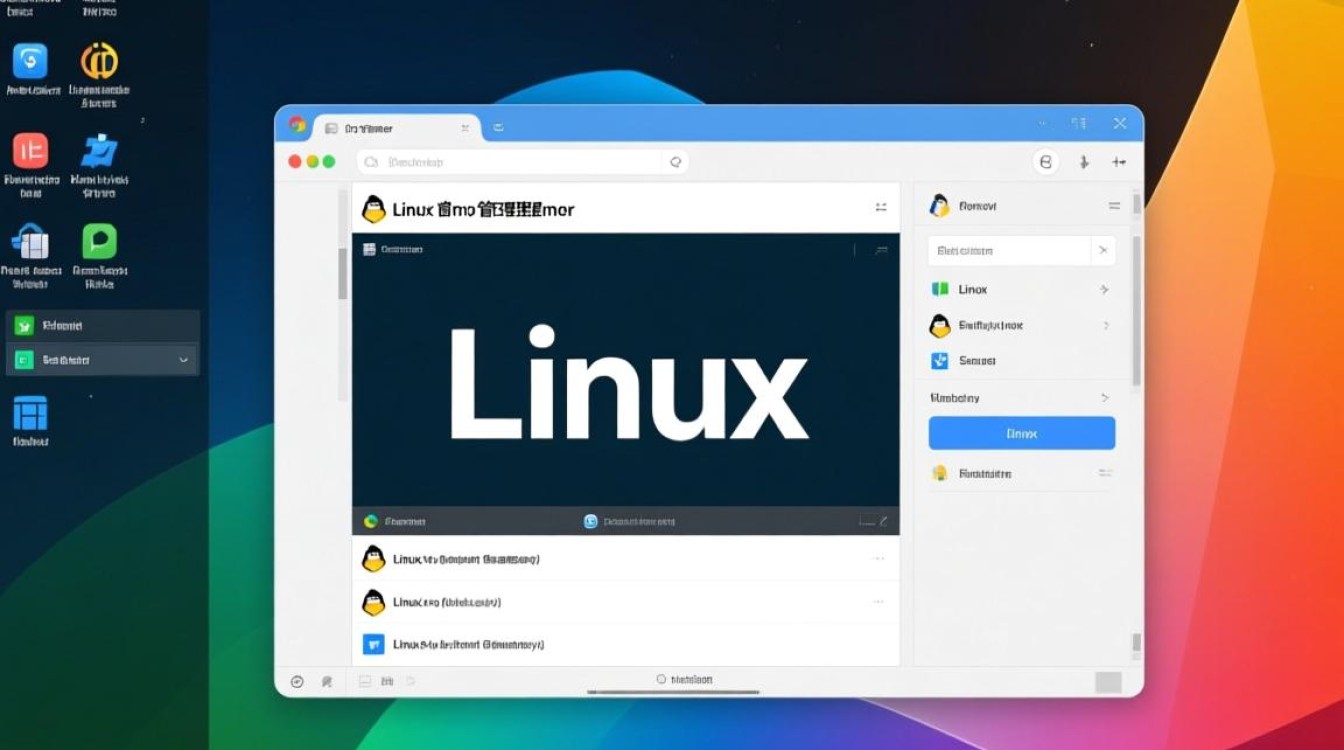Viewport: 1344px width, 750px height.
Task: Click the Chrome icon in the video status bar
Action: point(368,521)
